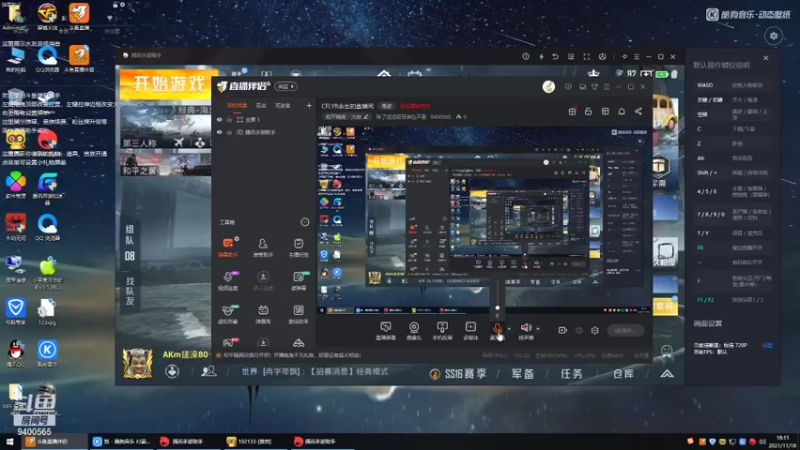Toggle visibility of 腾讯手游助手 source
Screen dimensions: 800x450
pyautogui.click(x=220, y=132)
